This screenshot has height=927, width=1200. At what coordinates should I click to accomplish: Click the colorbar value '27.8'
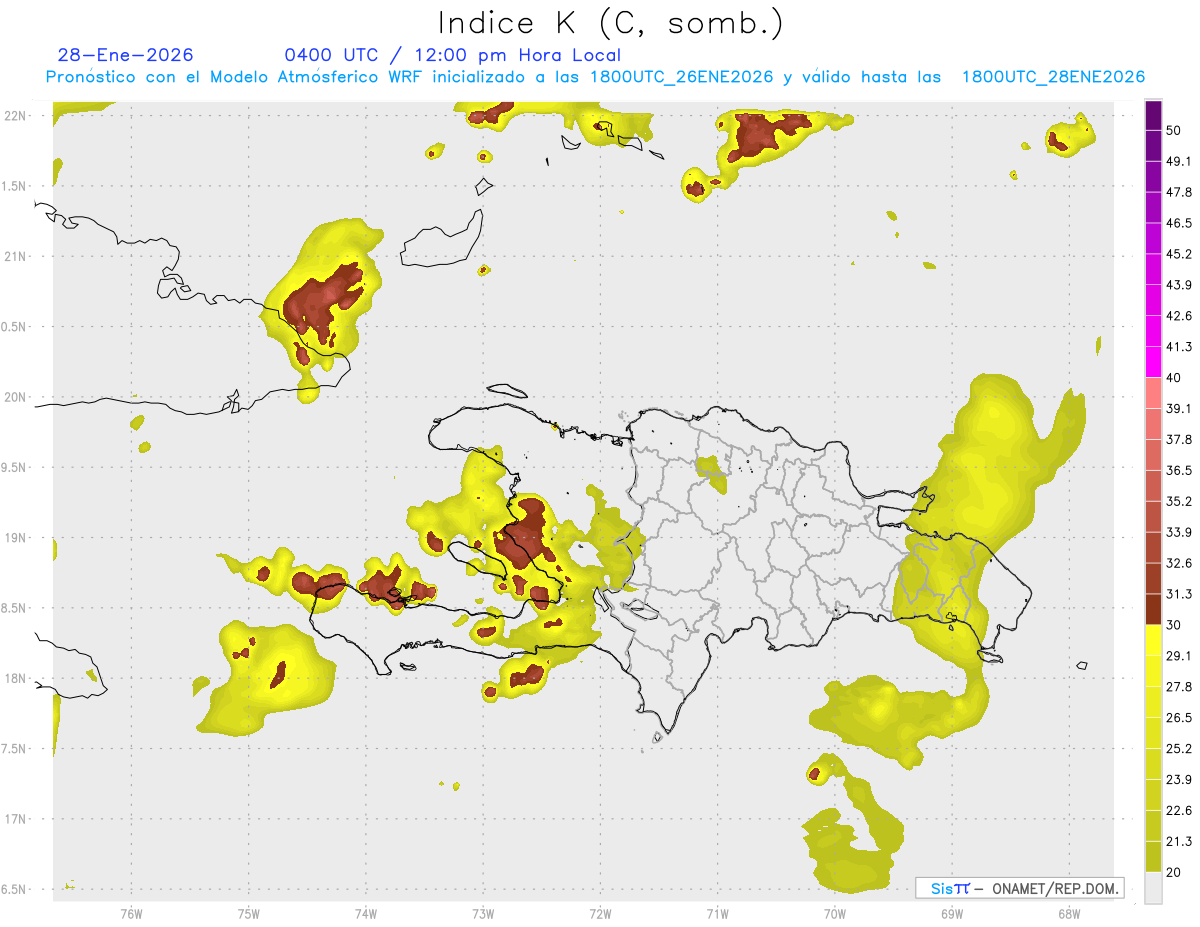[x=1179, y=687]
